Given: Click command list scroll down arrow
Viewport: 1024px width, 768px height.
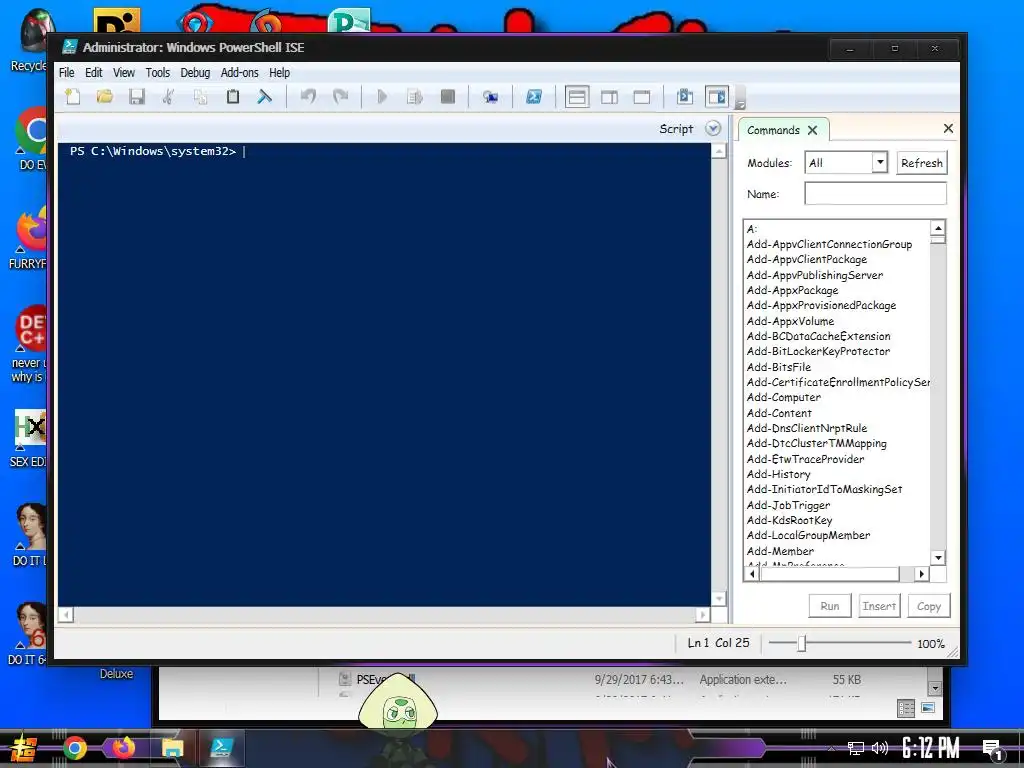Looking at the screenshot, I should (x=938, y=558).
